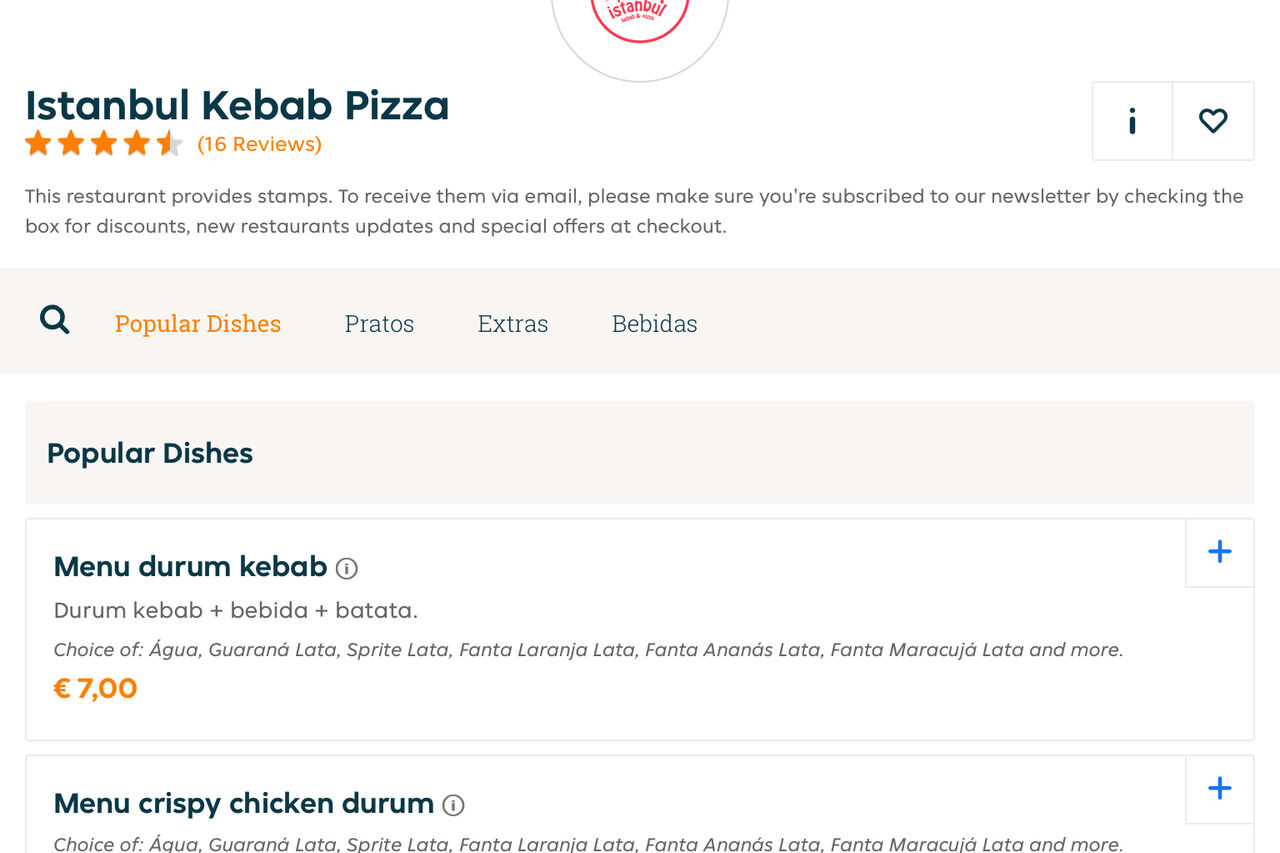Image resolution: width=1280 pixels, height=853 pixels.
Task: Add restaurant to favorites with heart icon
Action: 1213,121
